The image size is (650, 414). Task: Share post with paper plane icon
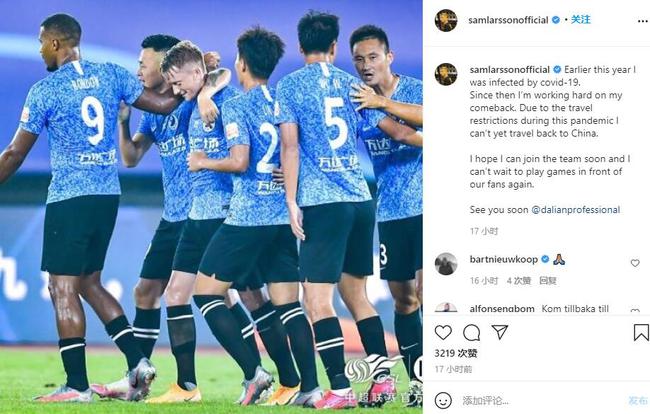[x=500, y=332]
